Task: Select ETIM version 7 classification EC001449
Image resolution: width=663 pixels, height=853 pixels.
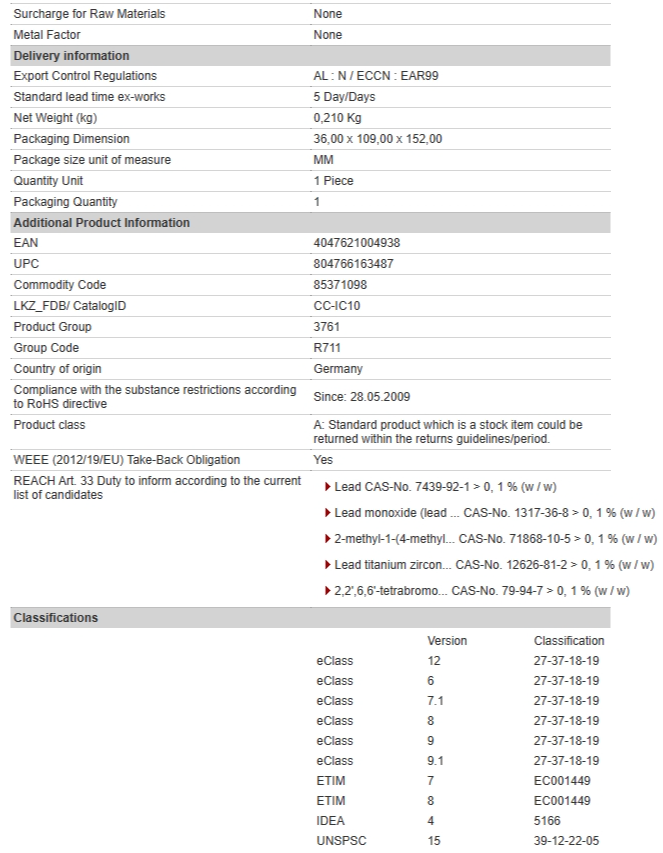Action: pos(562,781)
